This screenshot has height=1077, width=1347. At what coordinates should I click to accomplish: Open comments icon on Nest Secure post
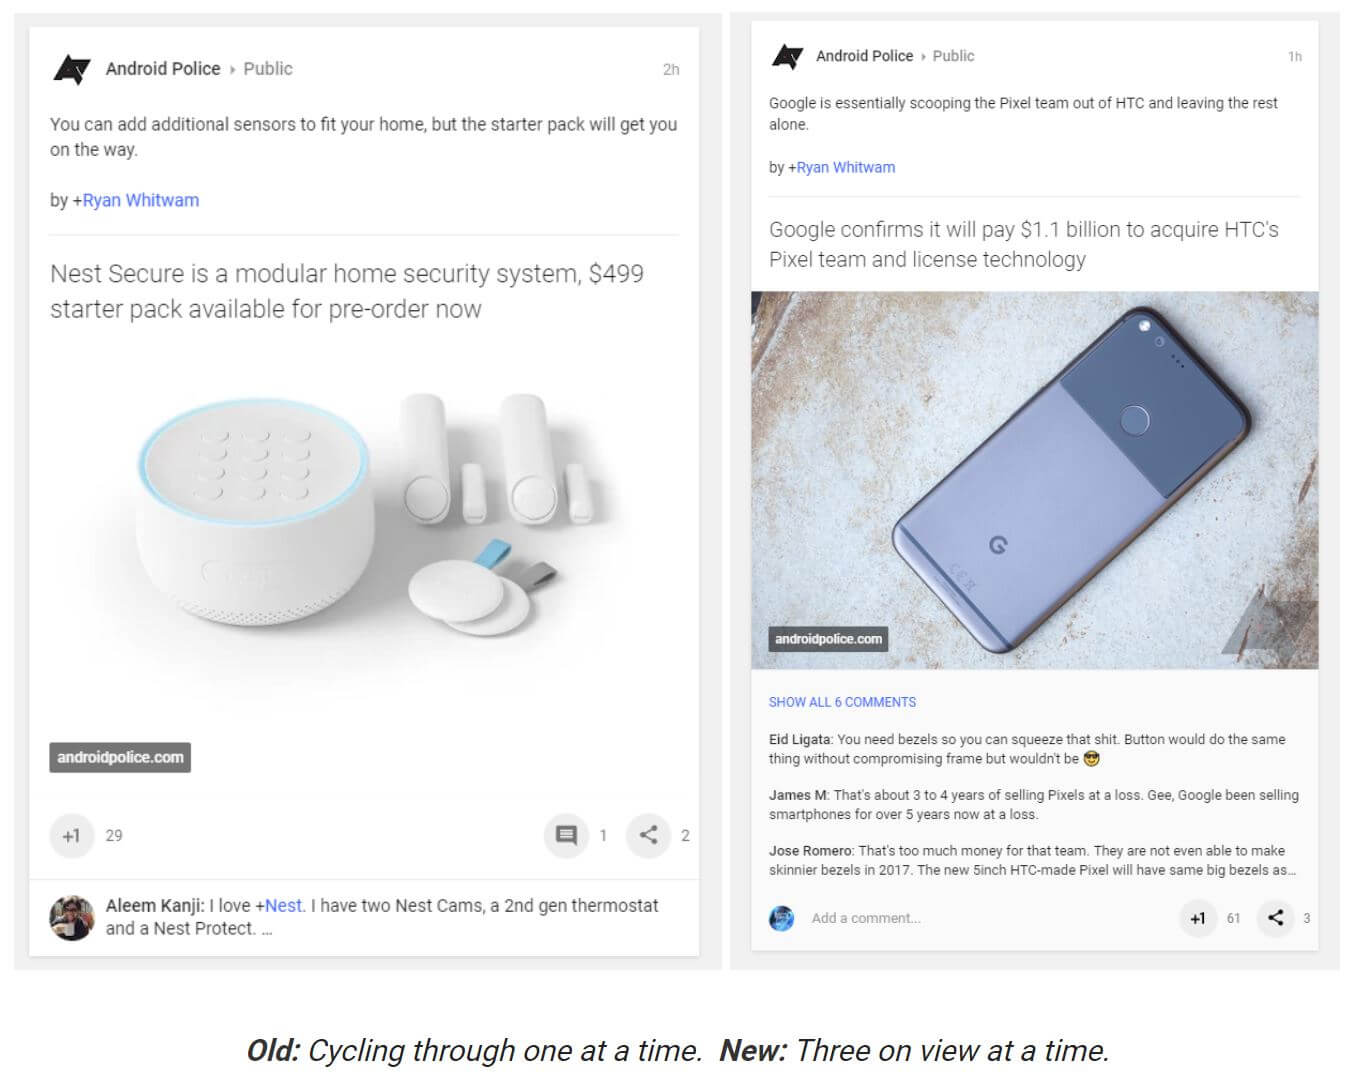tap(566, 835)
